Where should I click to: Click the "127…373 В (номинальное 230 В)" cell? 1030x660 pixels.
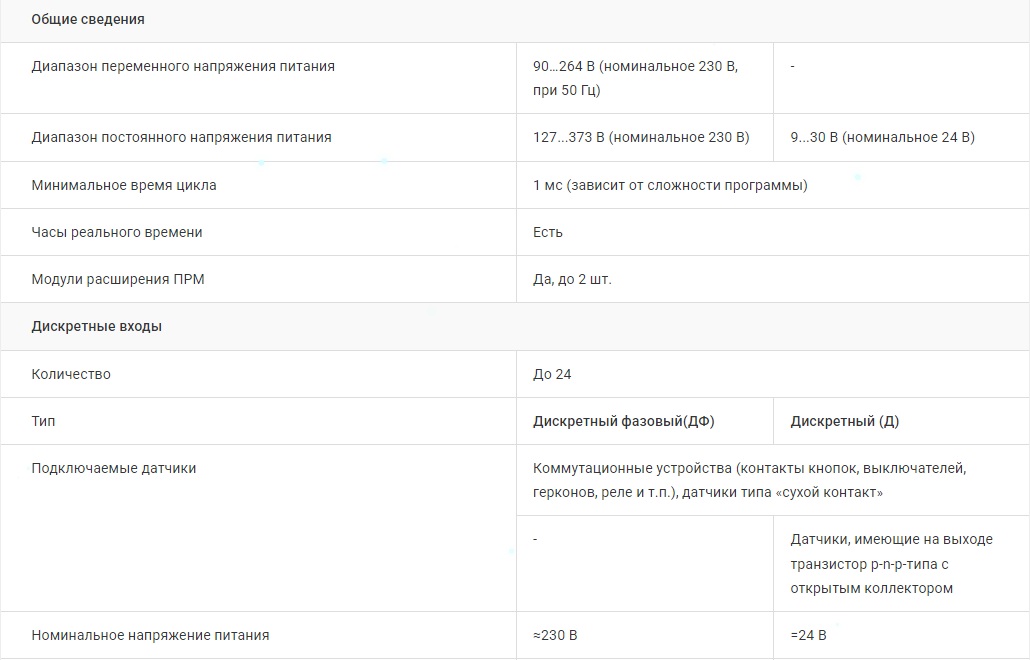[641, 137]
